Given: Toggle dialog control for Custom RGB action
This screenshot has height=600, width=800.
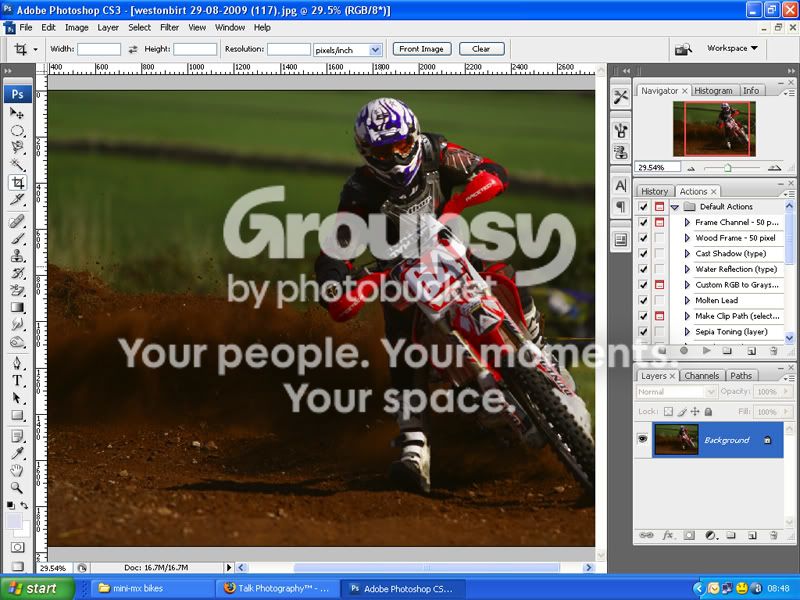Looking at the screenshot, I should pyautogui.click(x=659, y=285).
